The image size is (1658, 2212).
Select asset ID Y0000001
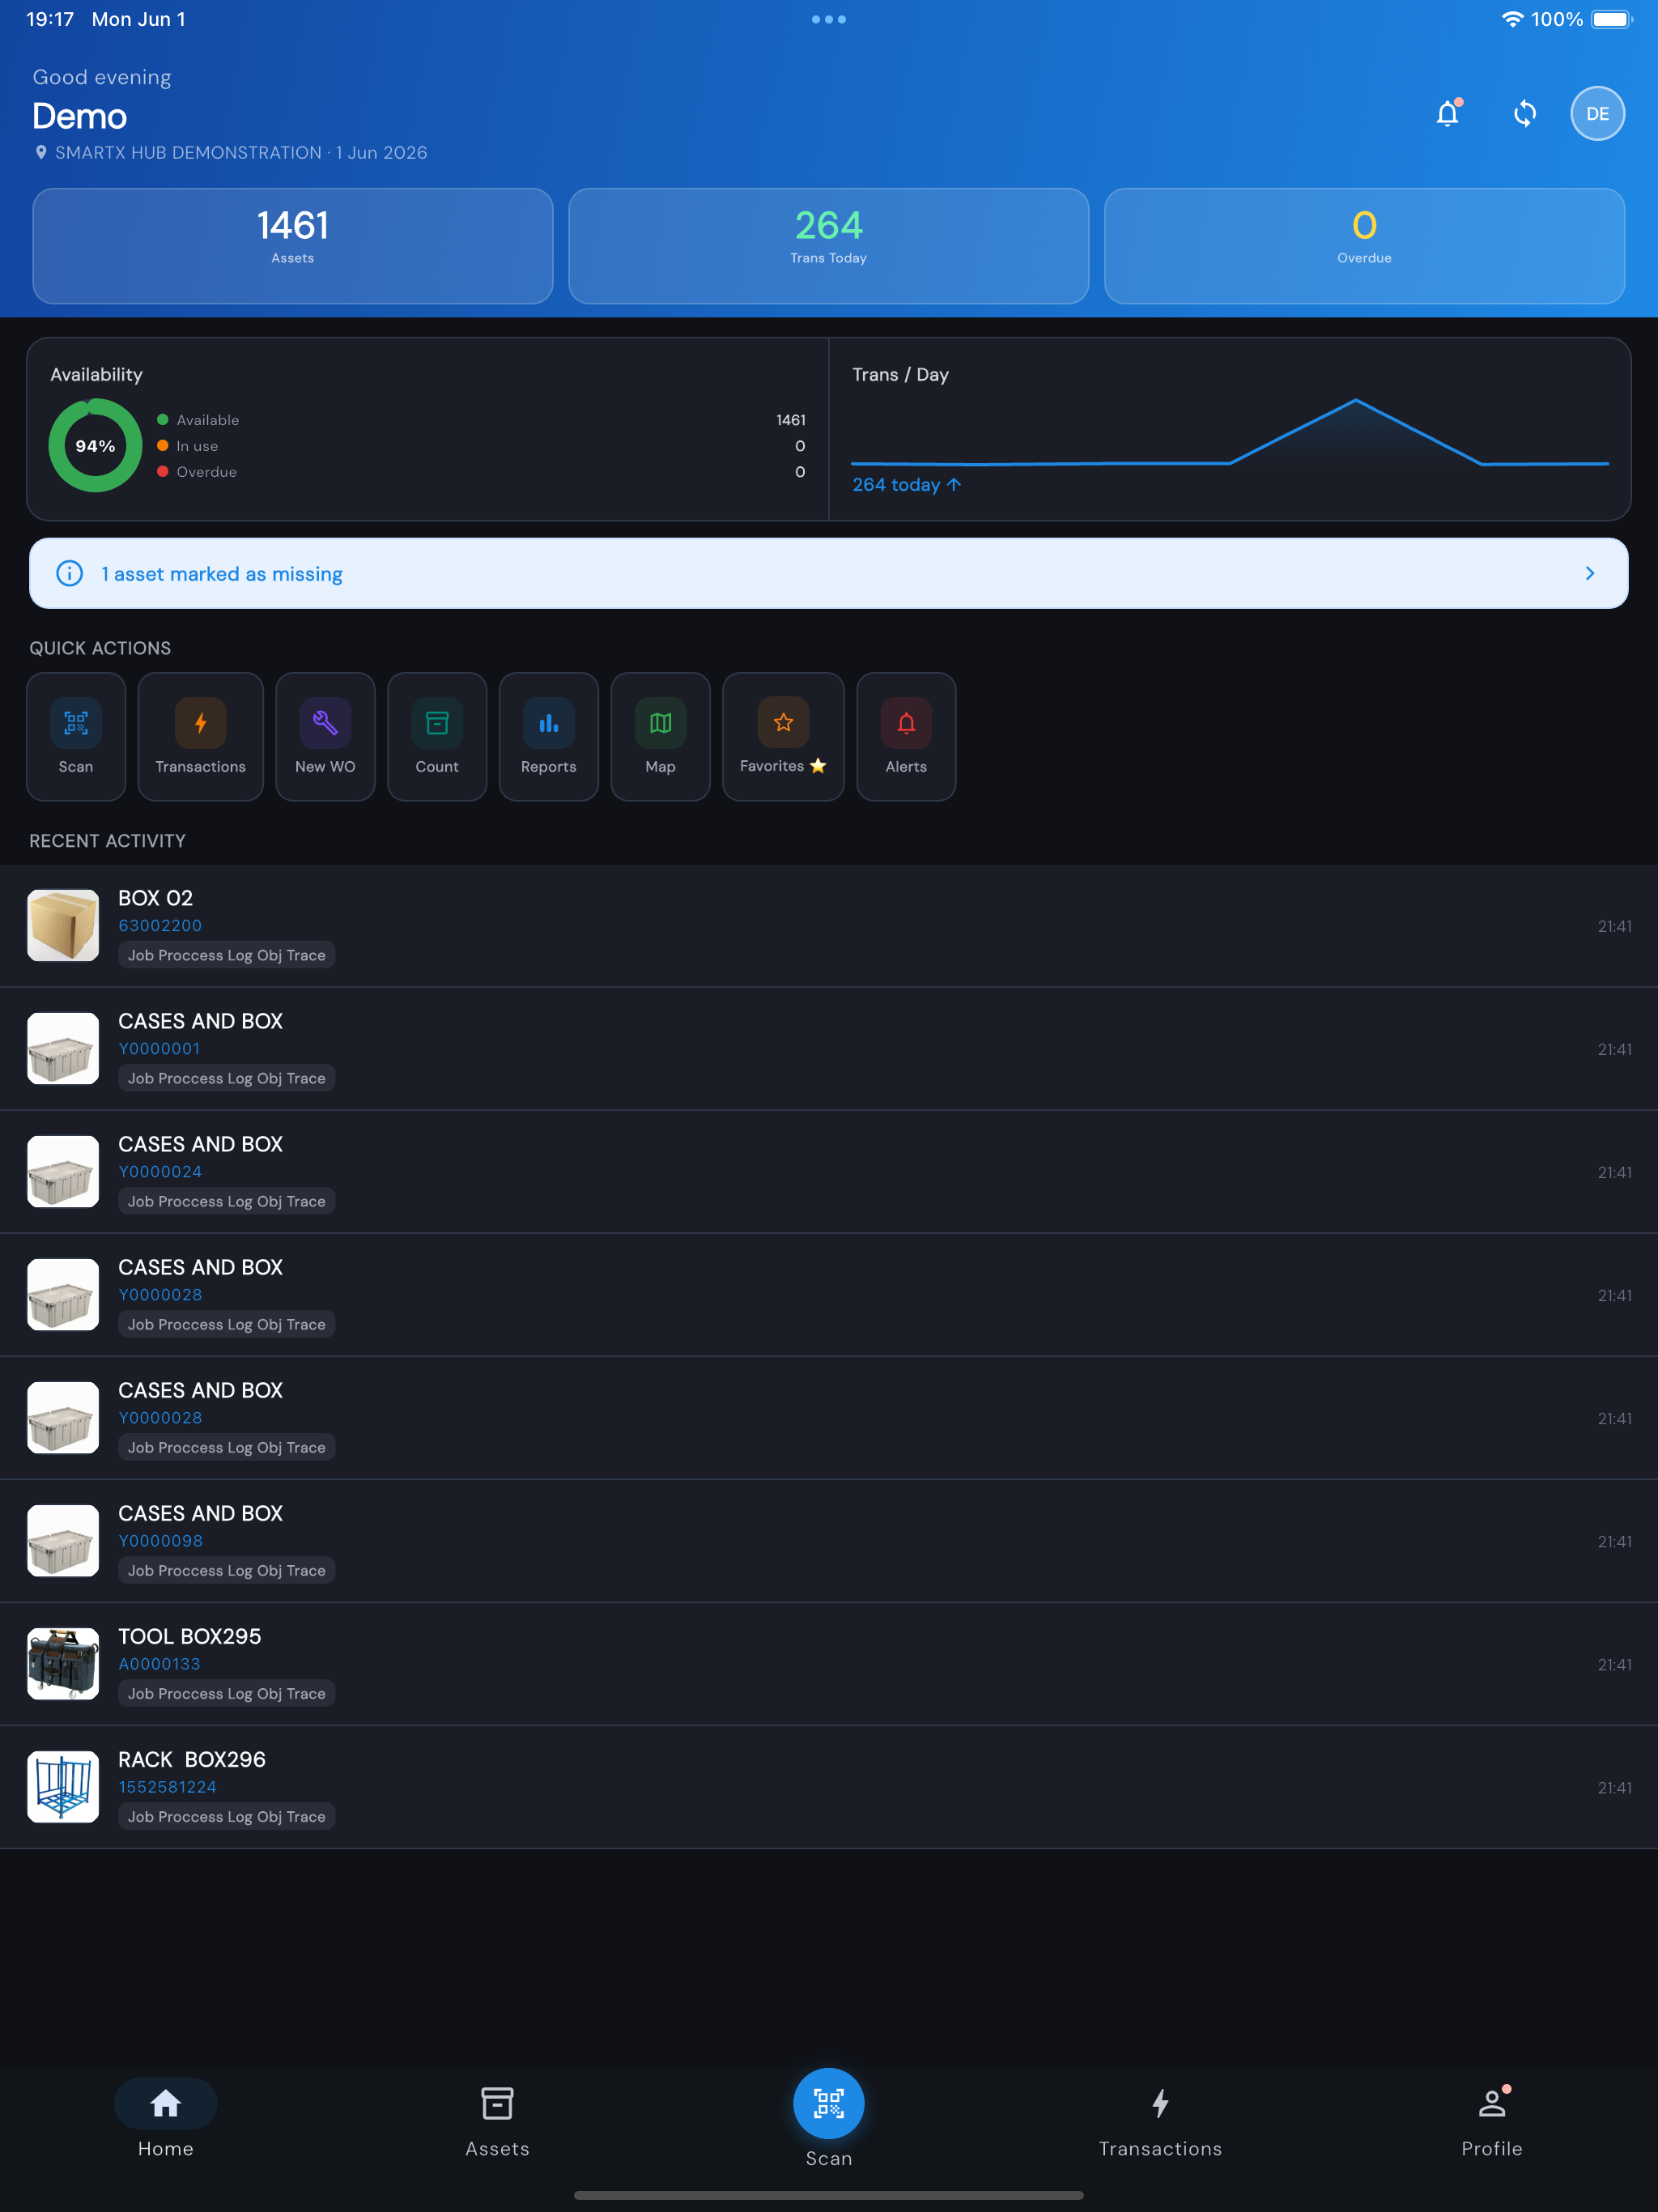(x=159, y=1049)
